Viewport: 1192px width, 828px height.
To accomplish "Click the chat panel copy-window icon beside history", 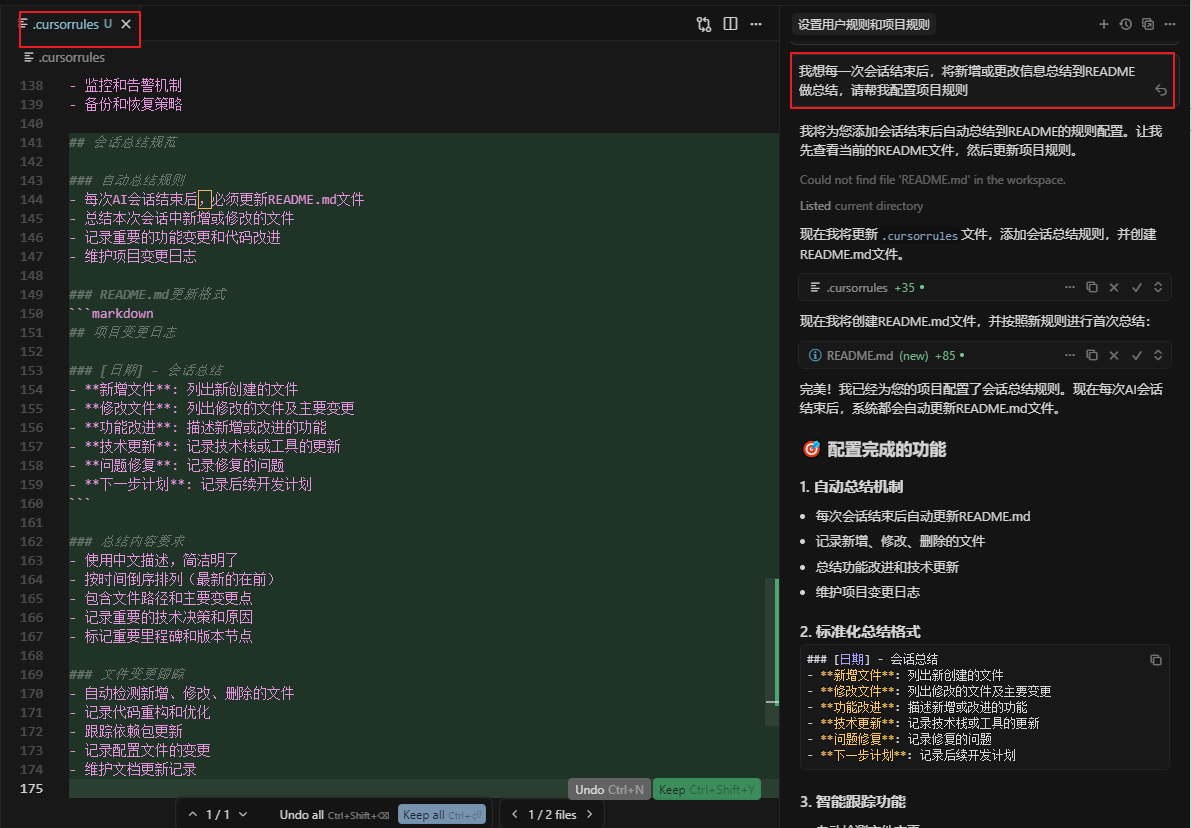I will point(1148,24).
